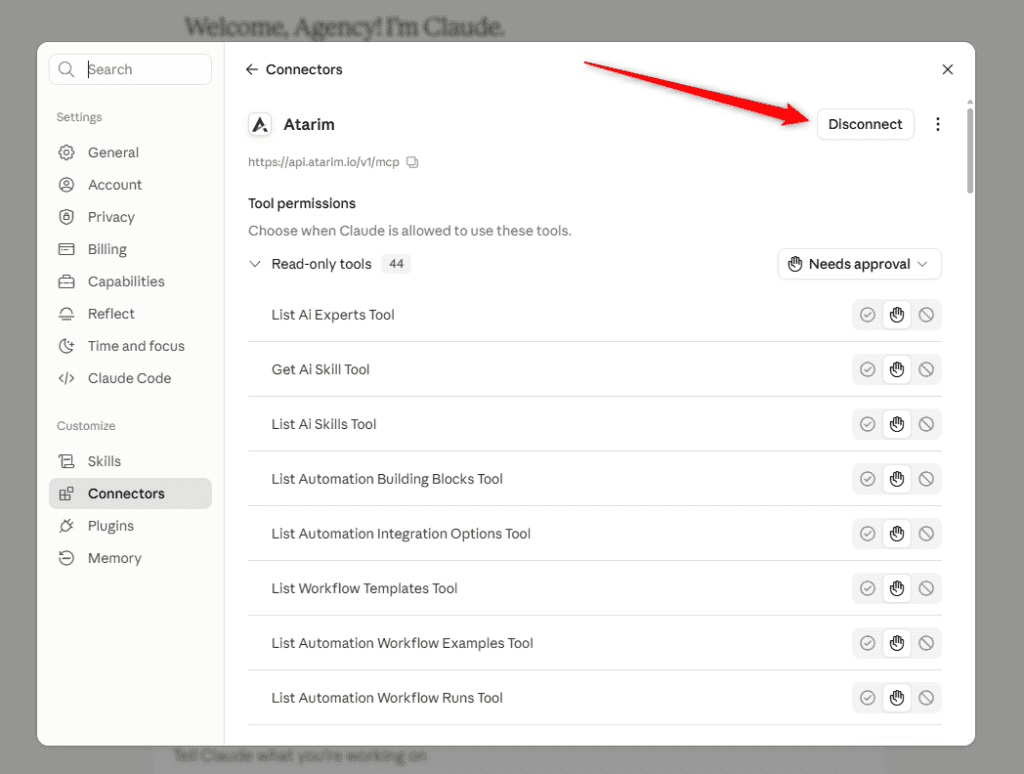Open the three-dot more options menu
The image size is (1024, 774).
pyautogui.click(x=938, y=124)
